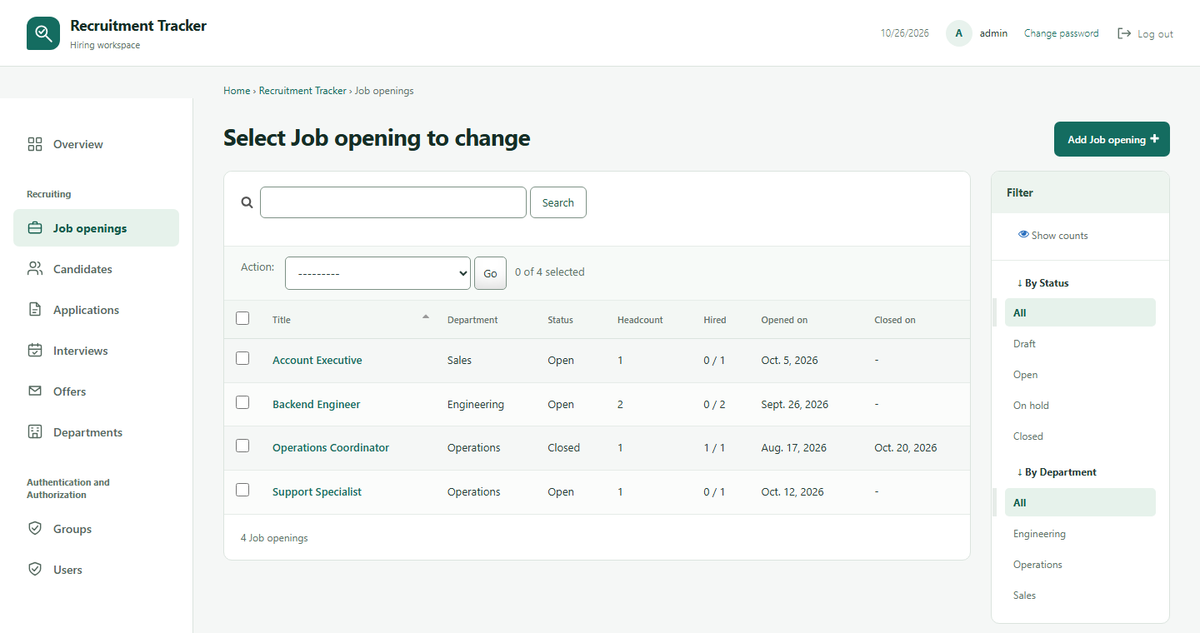Click the log out arrow icon
1200x633 pixels.
[1124, 33]
